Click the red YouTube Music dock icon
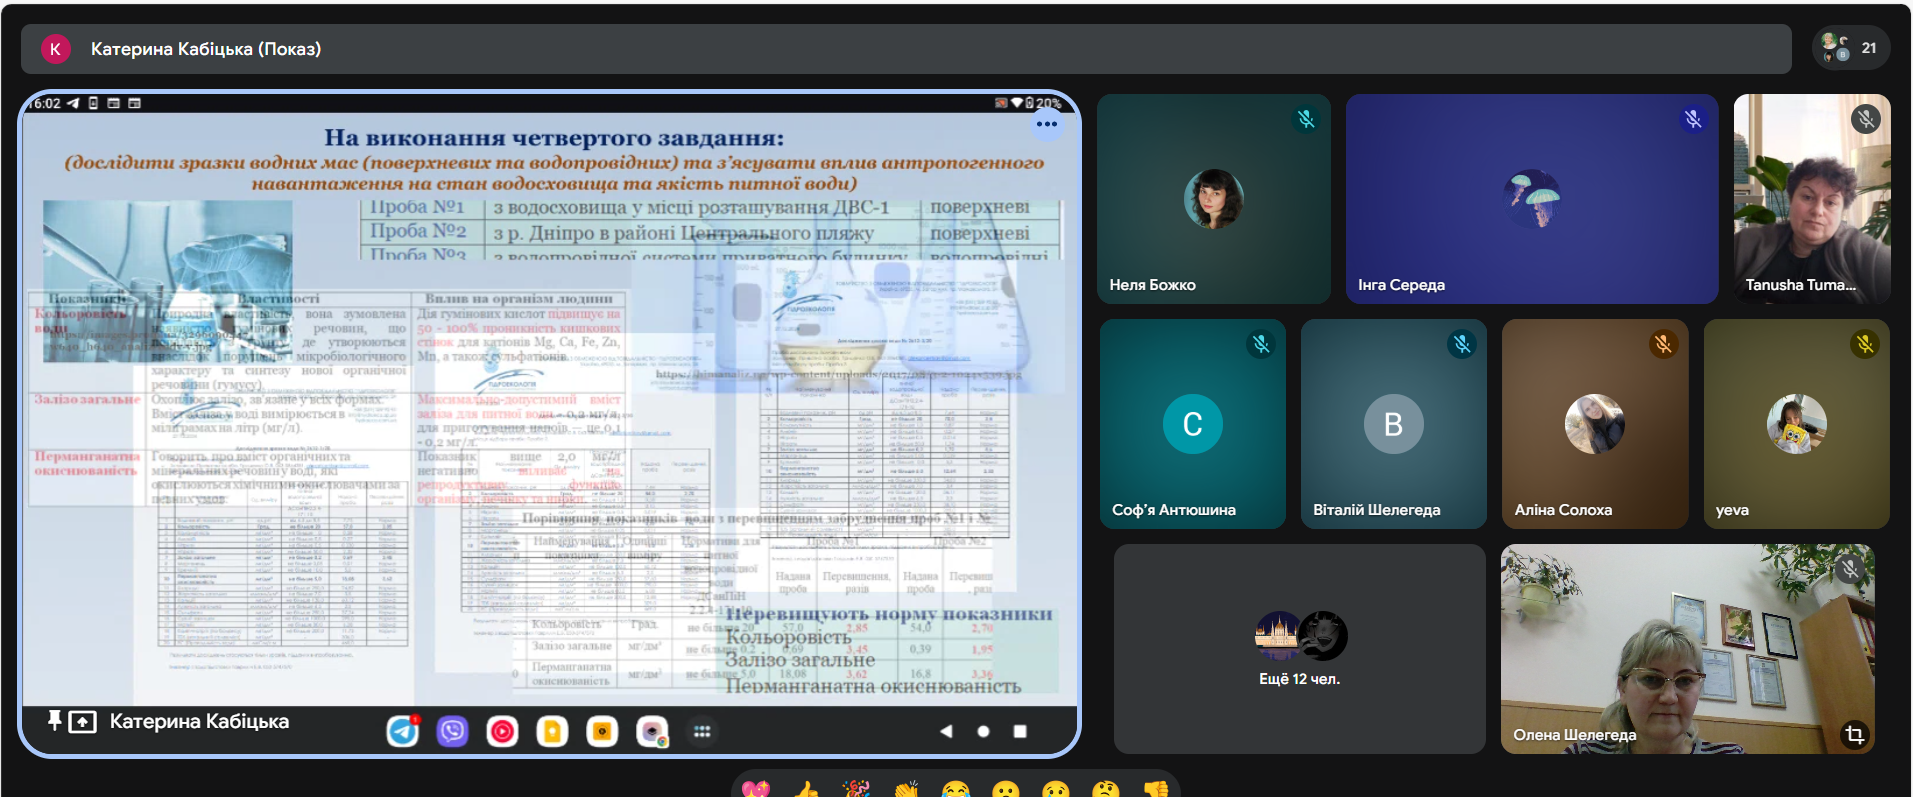The height and width of the screenshot is (797, 1913). click(x=502, y=732)
